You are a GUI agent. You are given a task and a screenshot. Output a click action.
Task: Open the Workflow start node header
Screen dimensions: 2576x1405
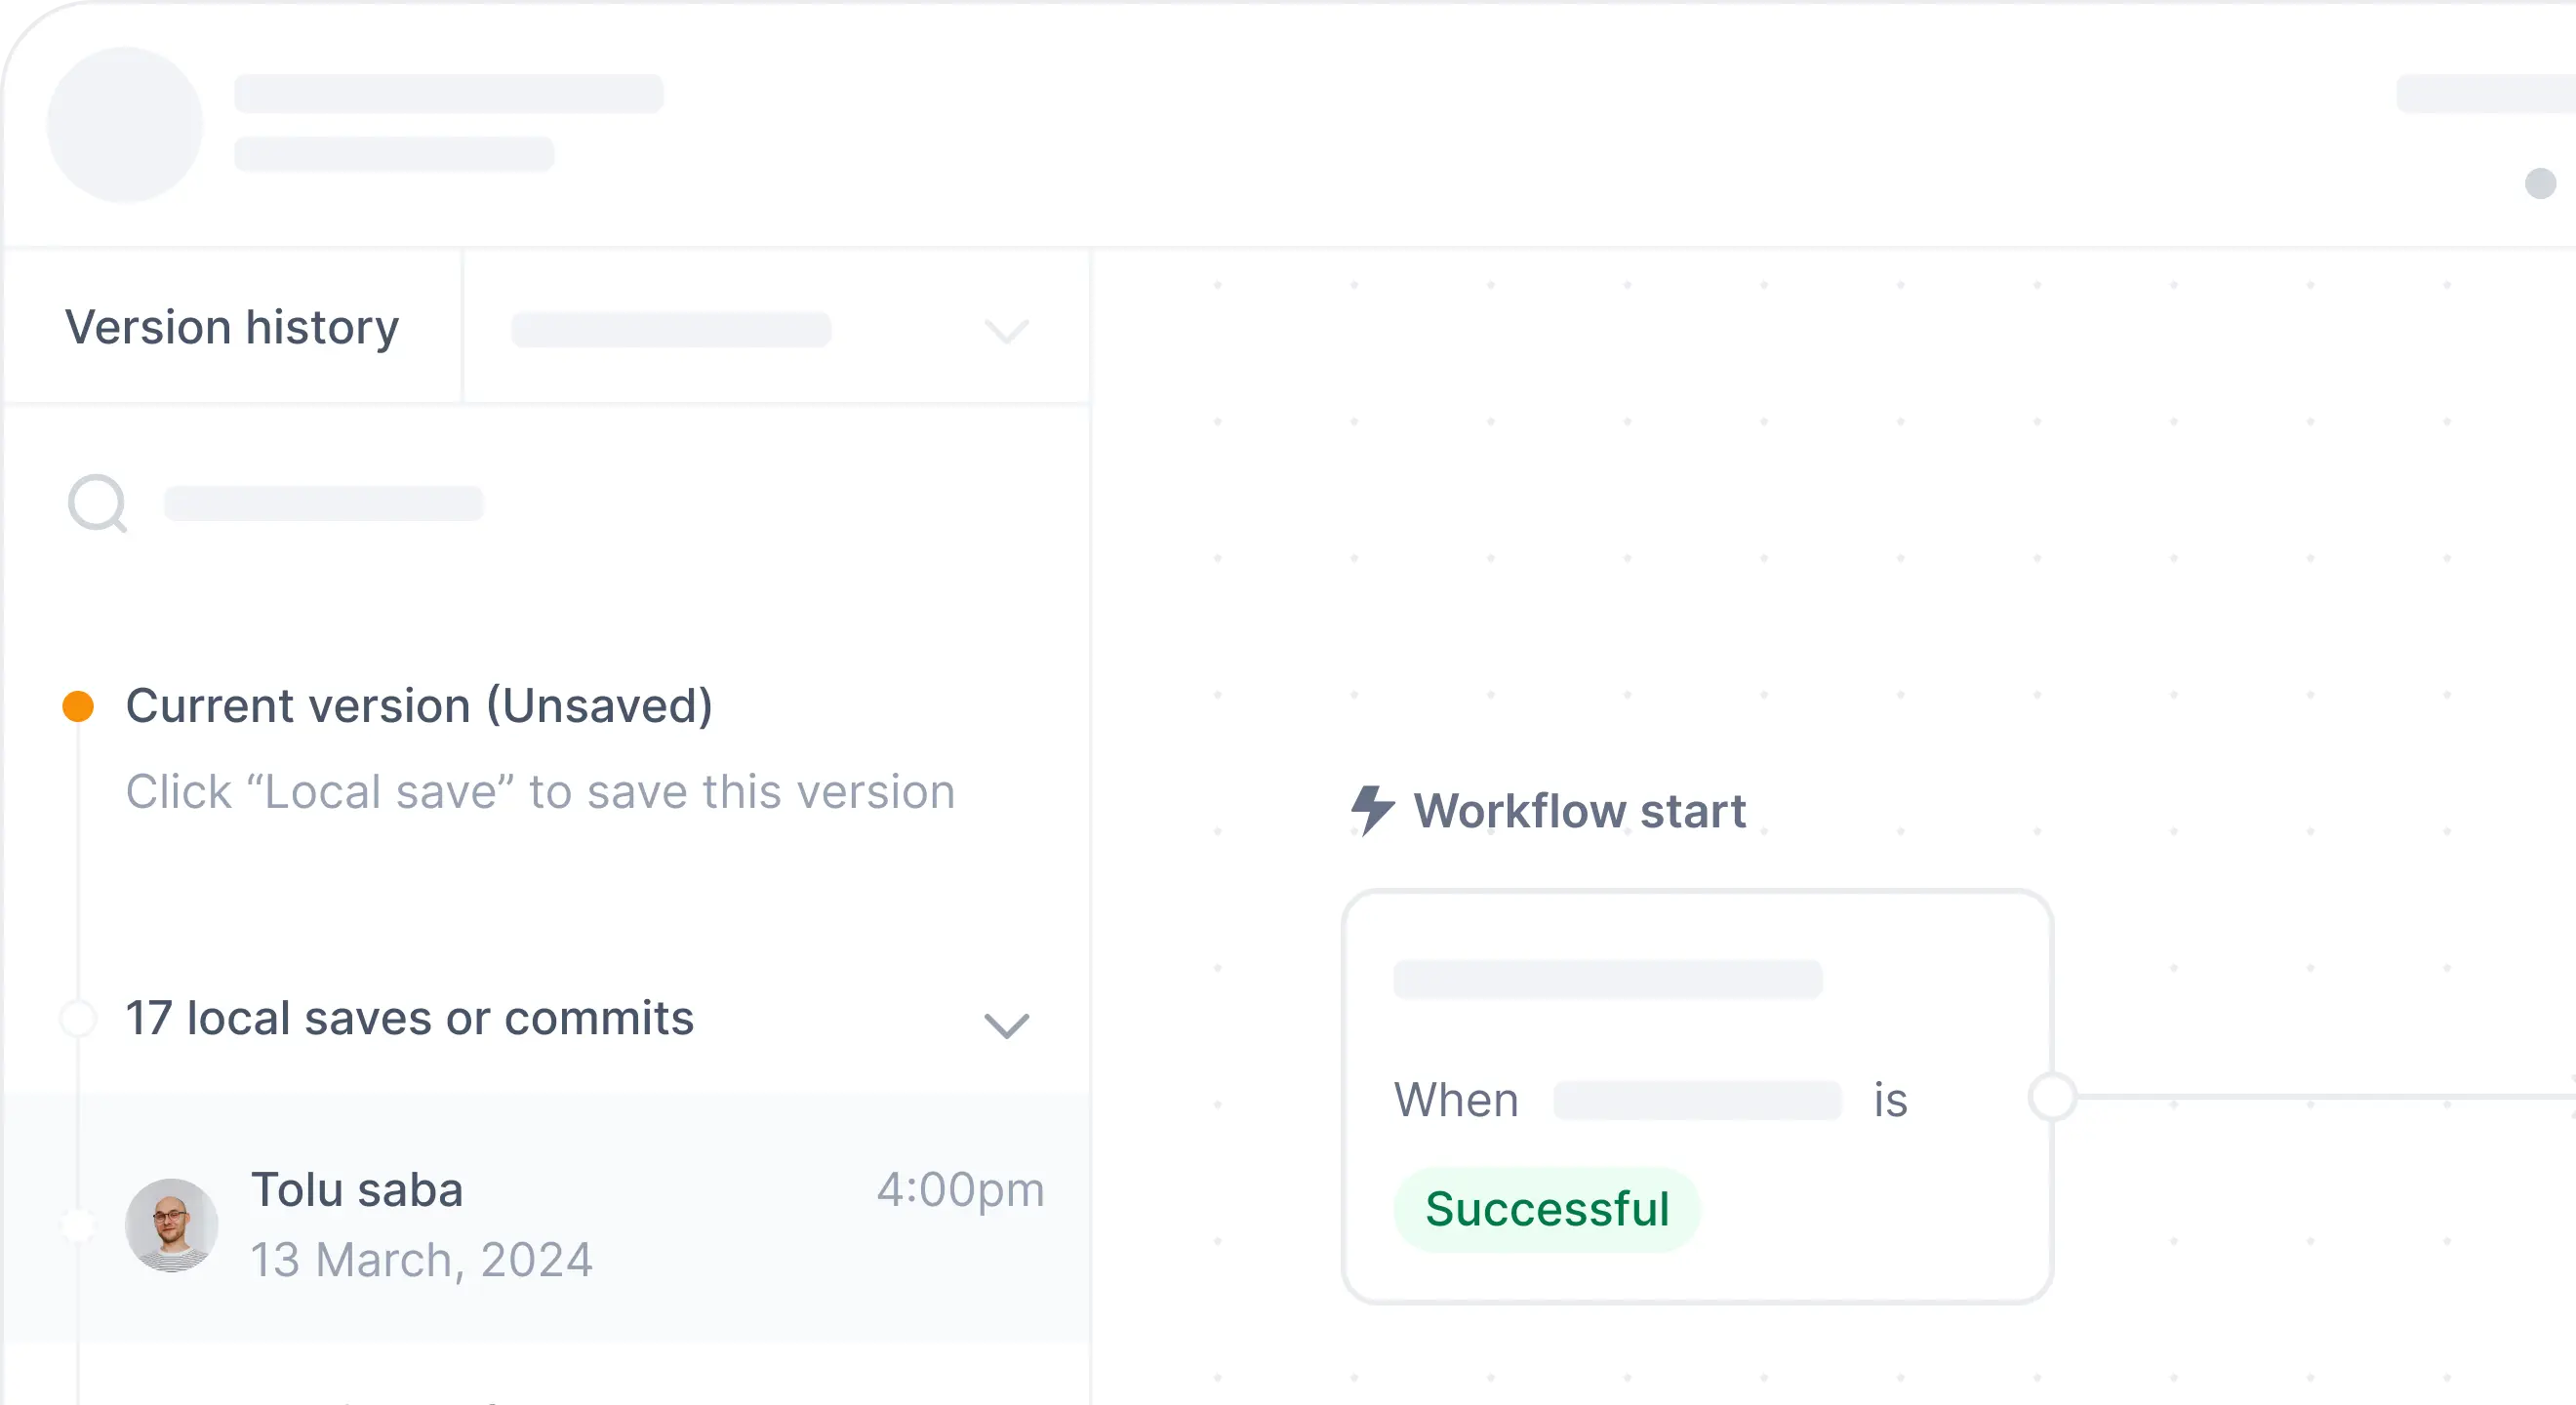pyautogui.click(x=1578, y=811)
